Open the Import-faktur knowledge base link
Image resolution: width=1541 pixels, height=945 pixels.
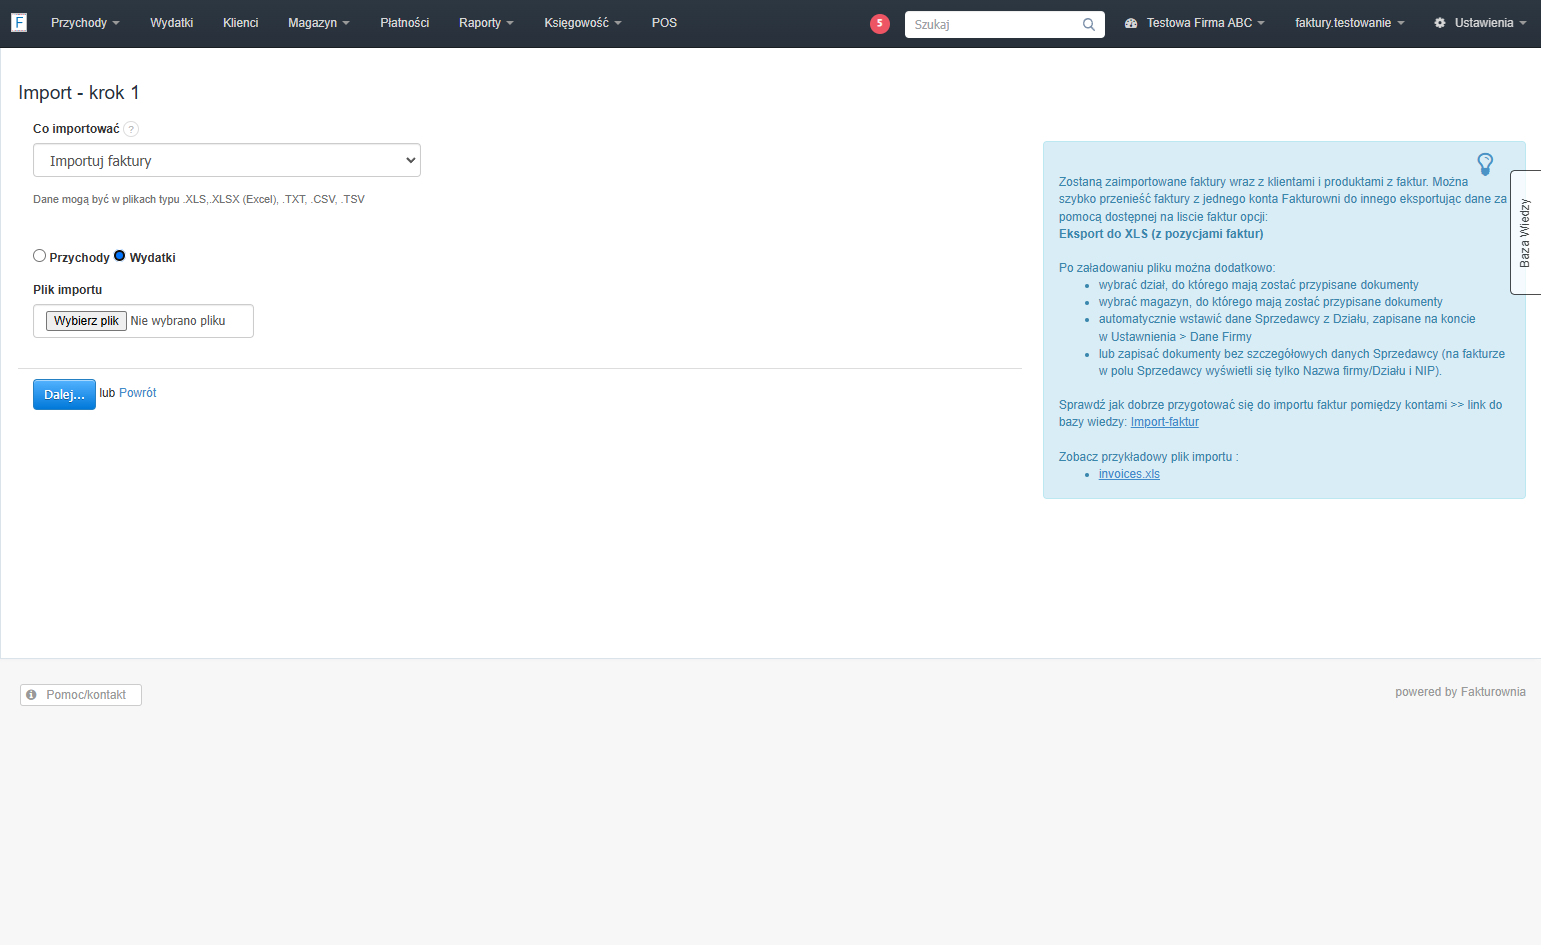click(1165, 422)
